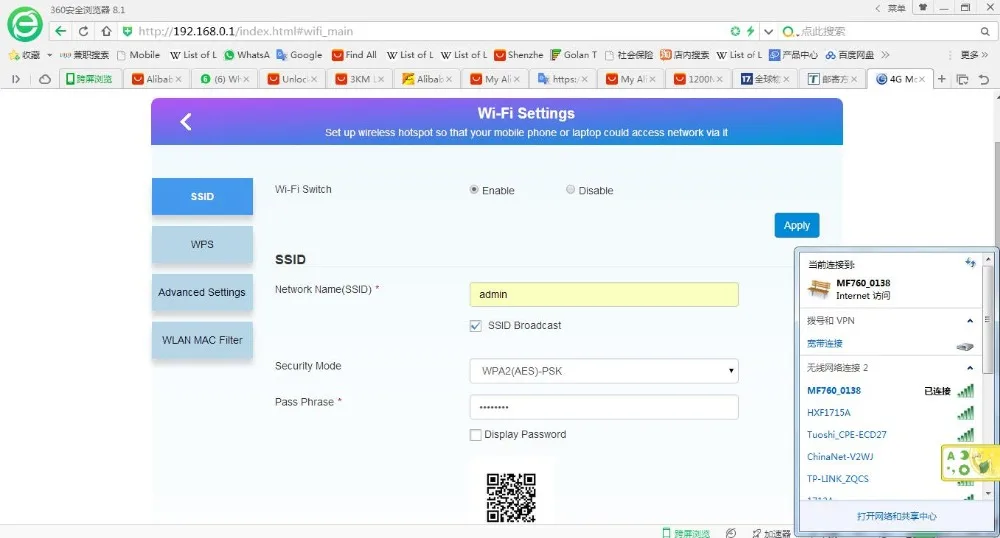This screenshot has height=538, width=1000.
Task: Open the browser home page icon
Action: tap(107, 31)
